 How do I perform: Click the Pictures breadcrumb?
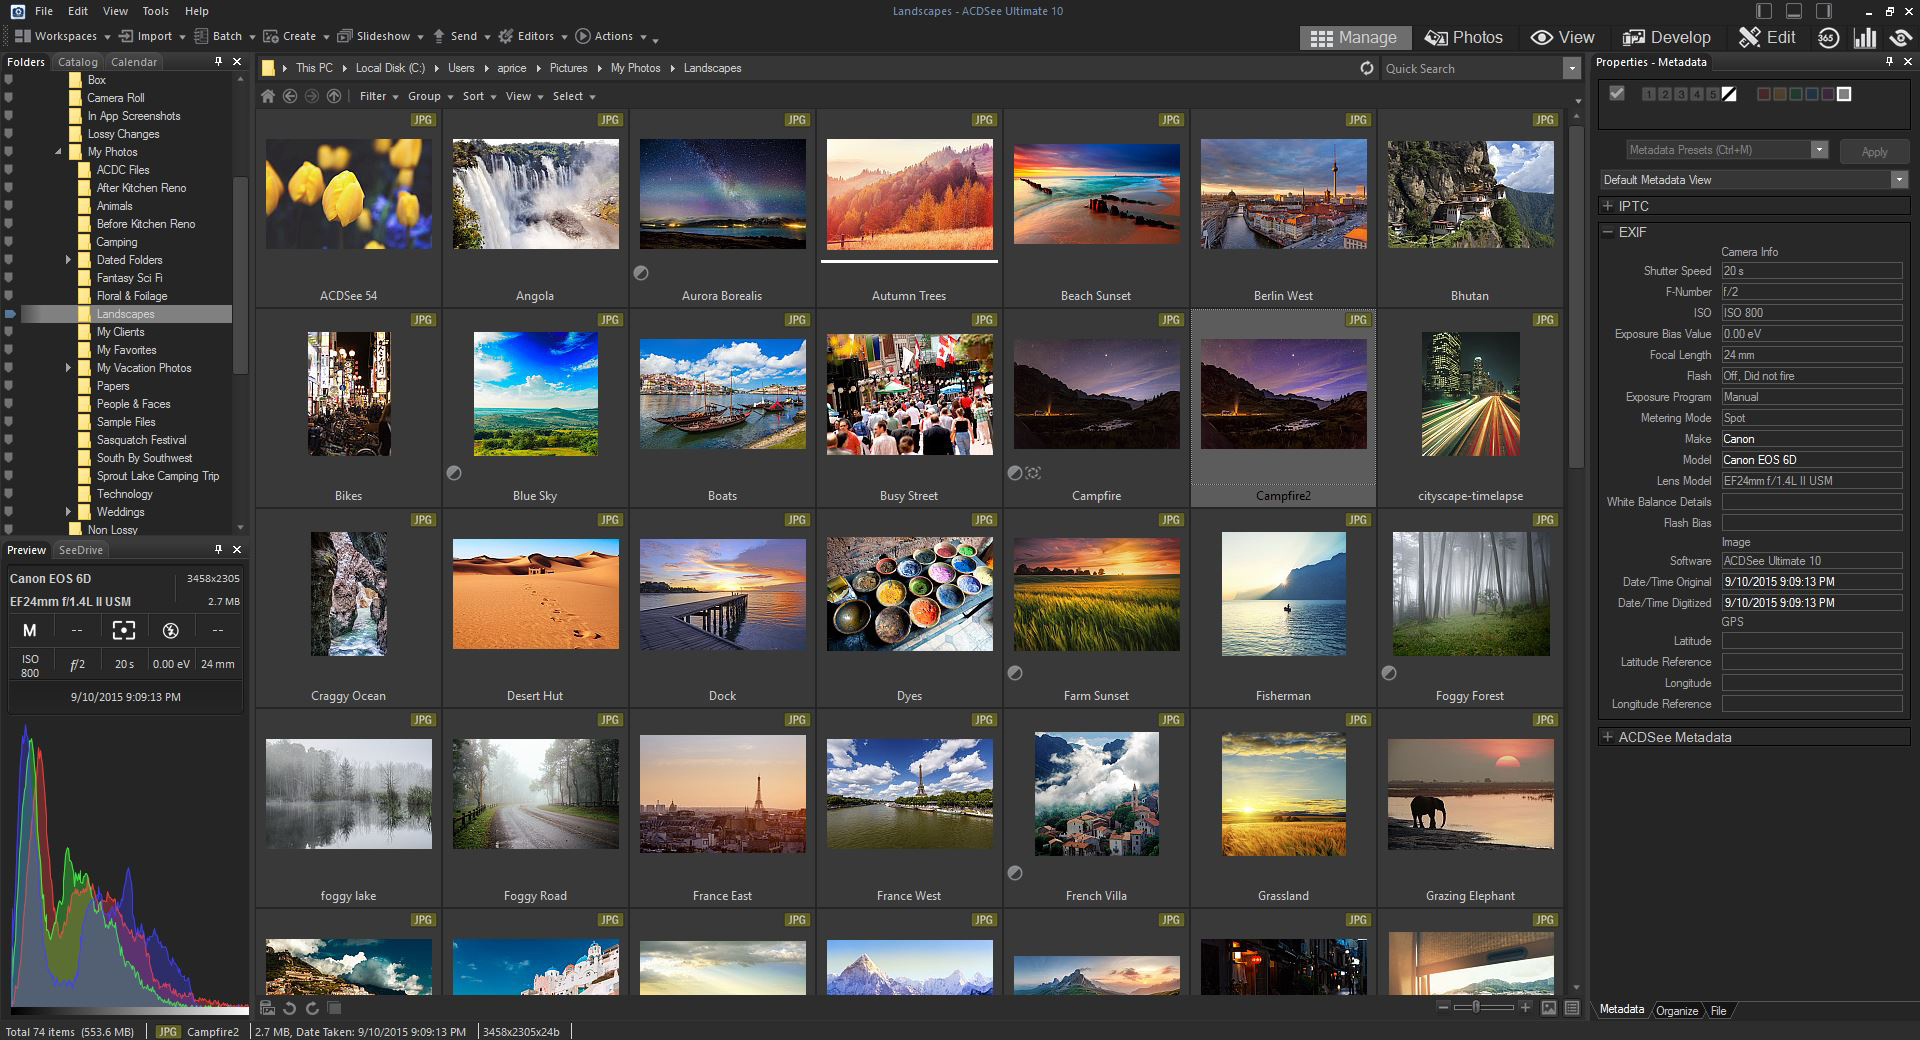click(x=568, y=68)
